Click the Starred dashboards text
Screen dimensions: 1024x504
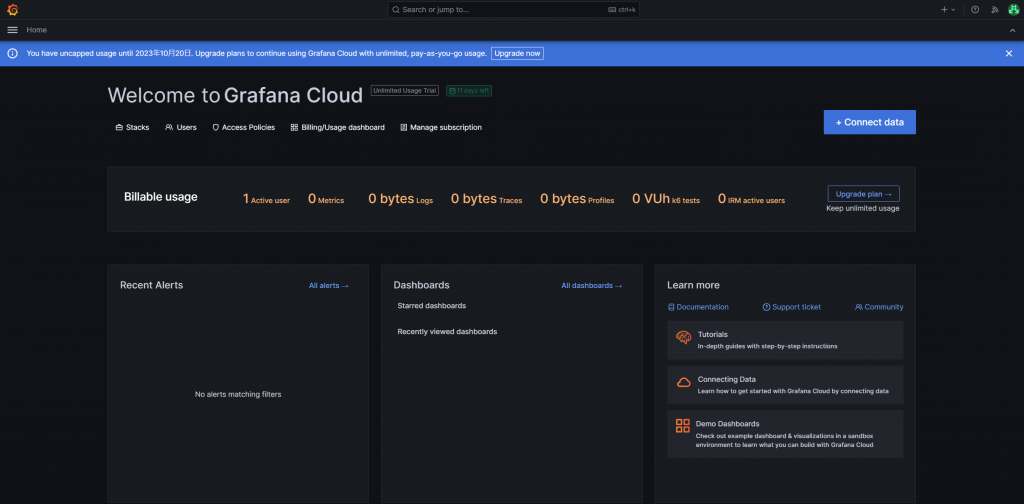click(x=432, y=306)
